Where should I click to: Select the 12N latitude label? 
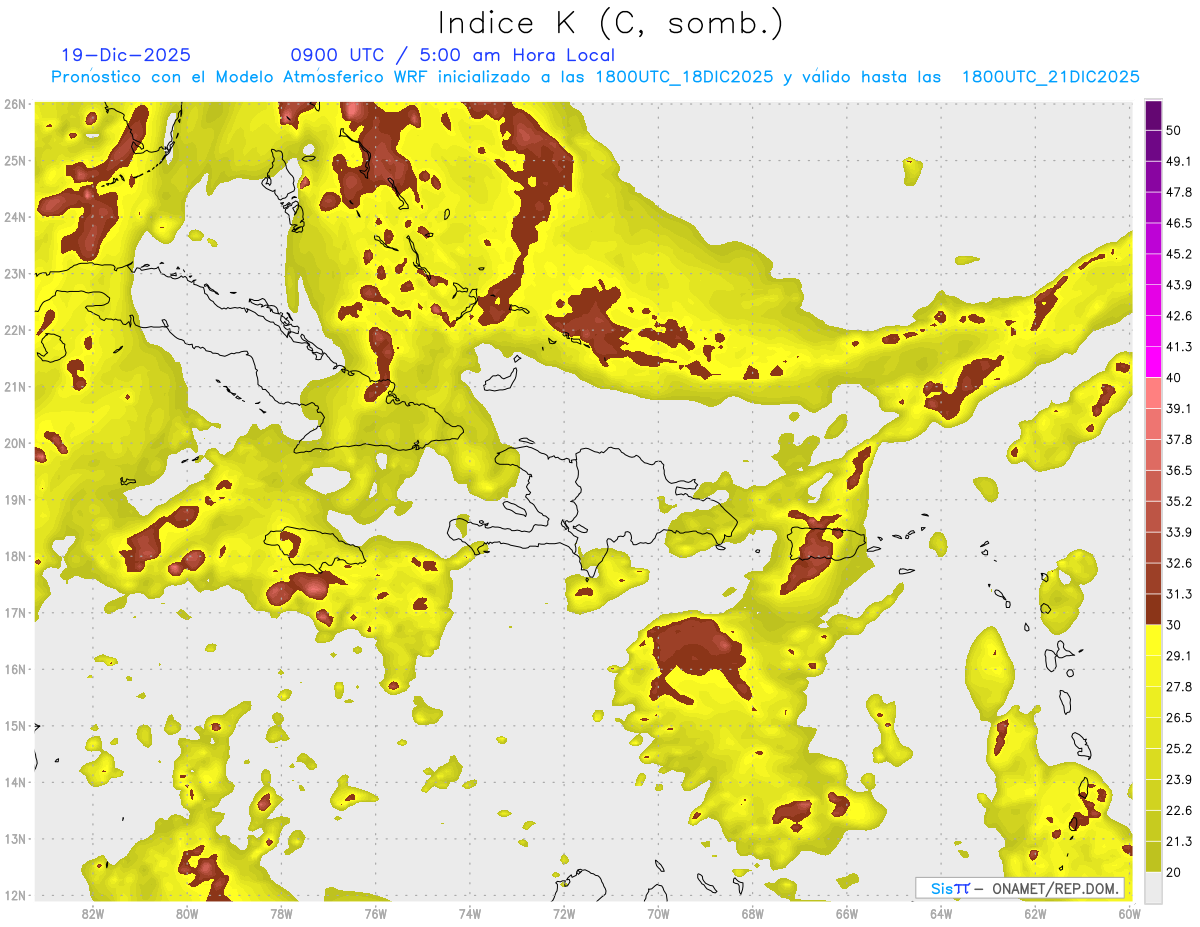point(14,896)
